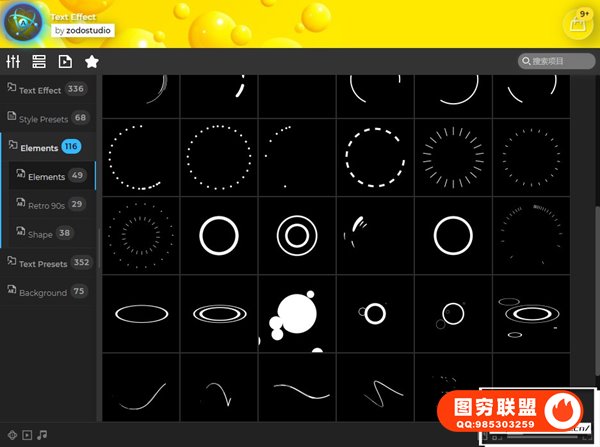Select the dashed circle element thumbnail
Viewport: 600px width, 447px height.
[x=375, y=158]
